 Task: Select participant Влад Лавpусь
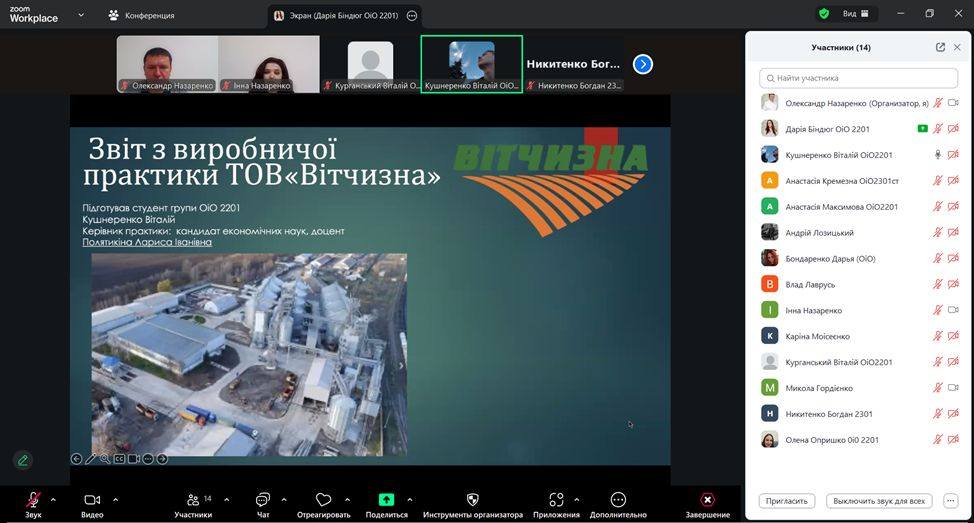click(x=860, y=284)
